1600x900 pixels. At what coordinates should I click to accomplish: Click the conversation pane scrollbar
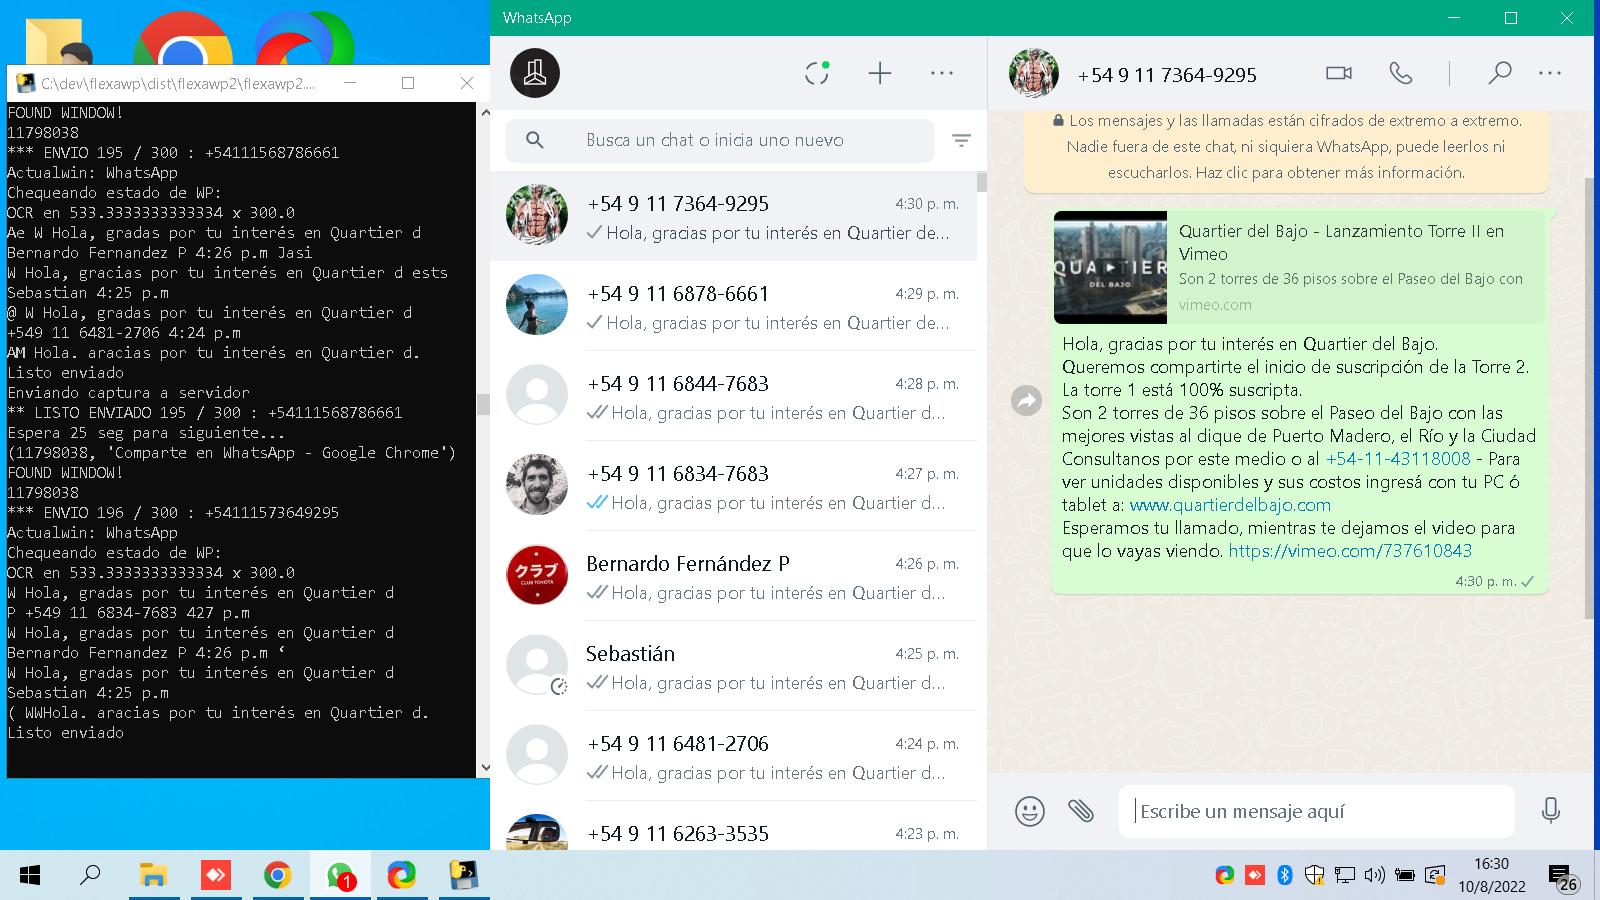[1589, 398]
